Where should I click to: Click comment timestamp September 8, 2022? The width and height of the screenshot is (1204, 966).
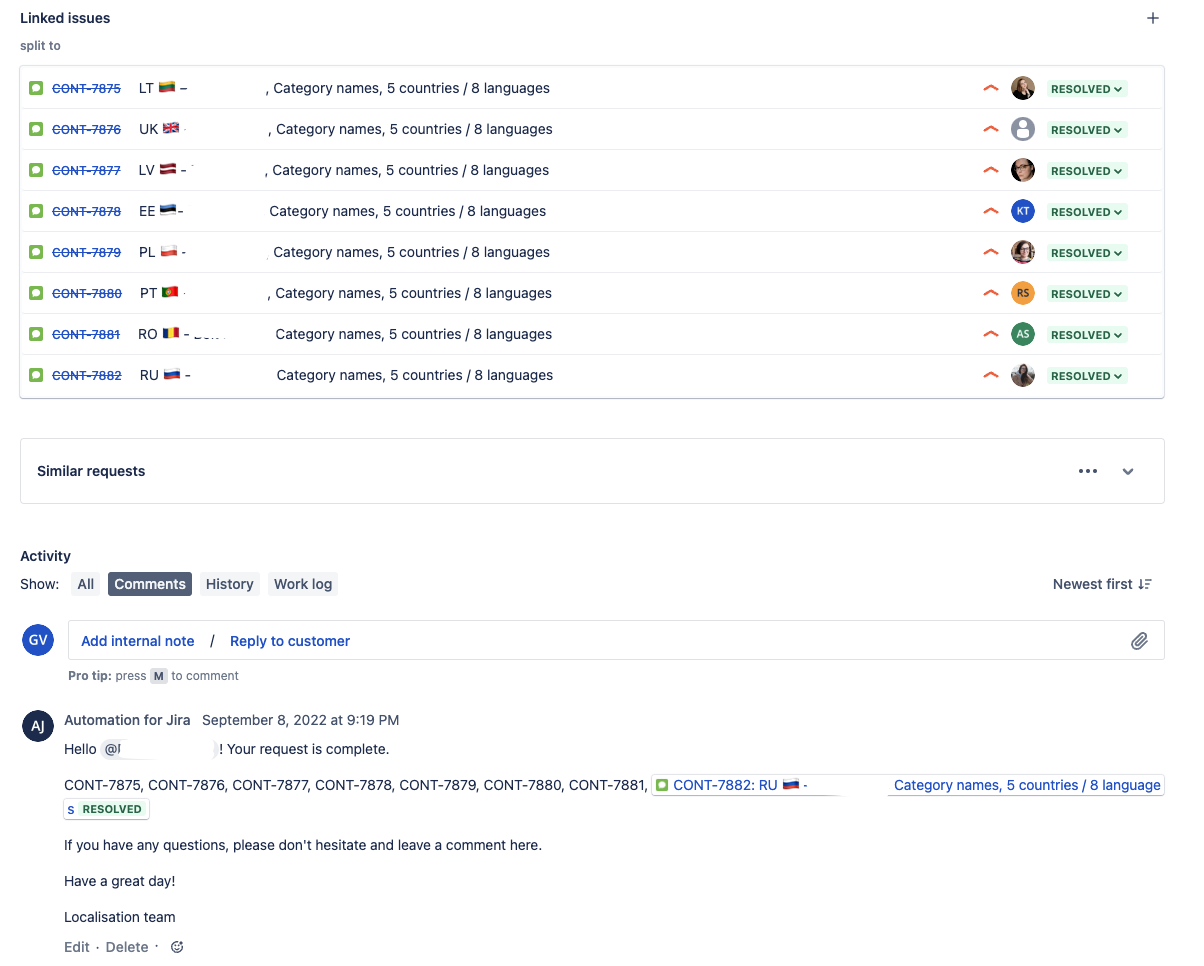point(300,720)
